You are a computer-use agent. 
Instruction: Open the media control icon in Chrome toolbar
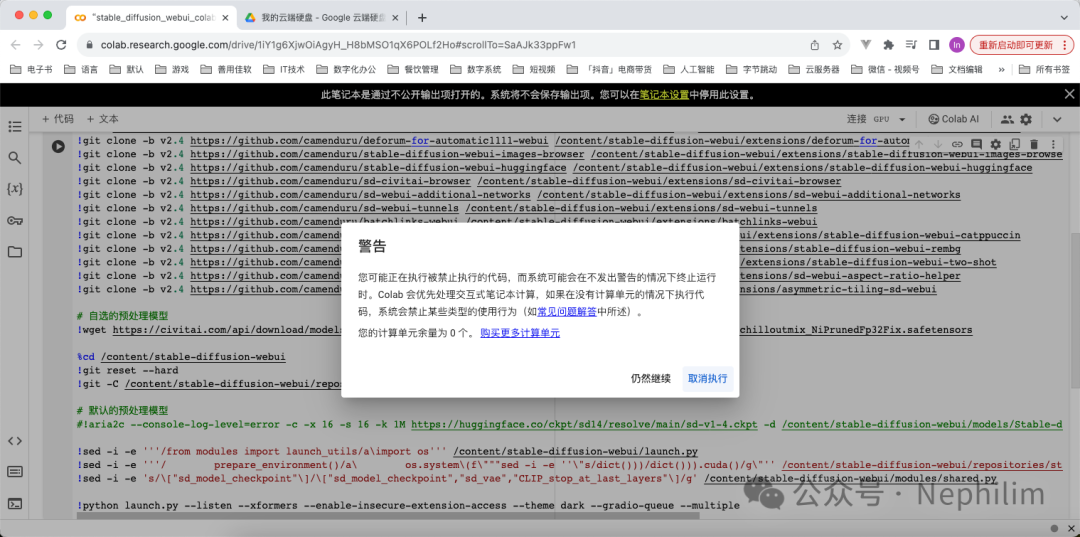click(x=911, y=45)
